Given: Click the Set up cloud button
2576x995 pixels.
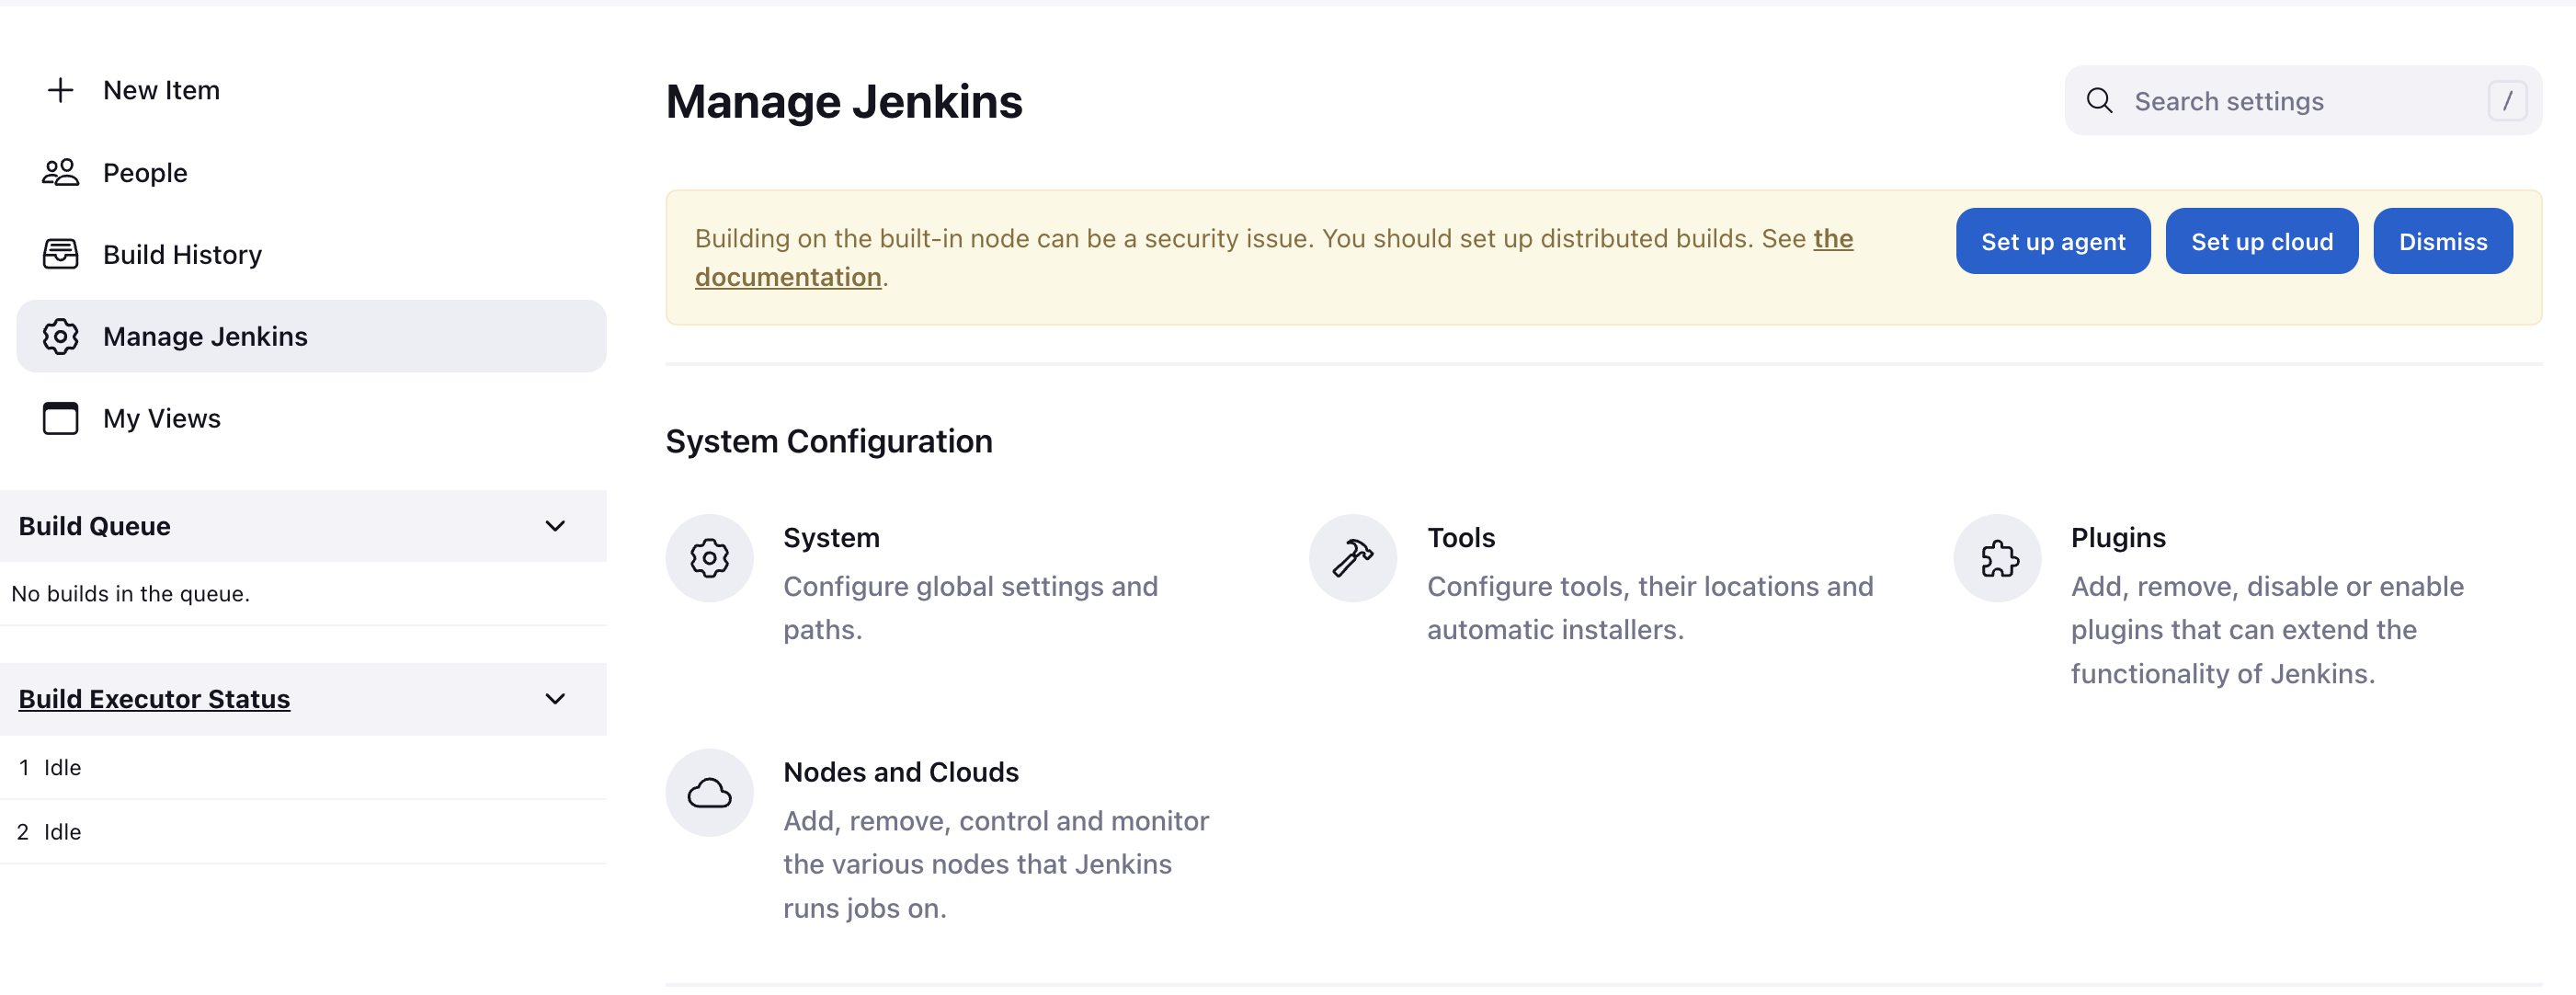Looking at the screenshot, I should click(2262, 240).
